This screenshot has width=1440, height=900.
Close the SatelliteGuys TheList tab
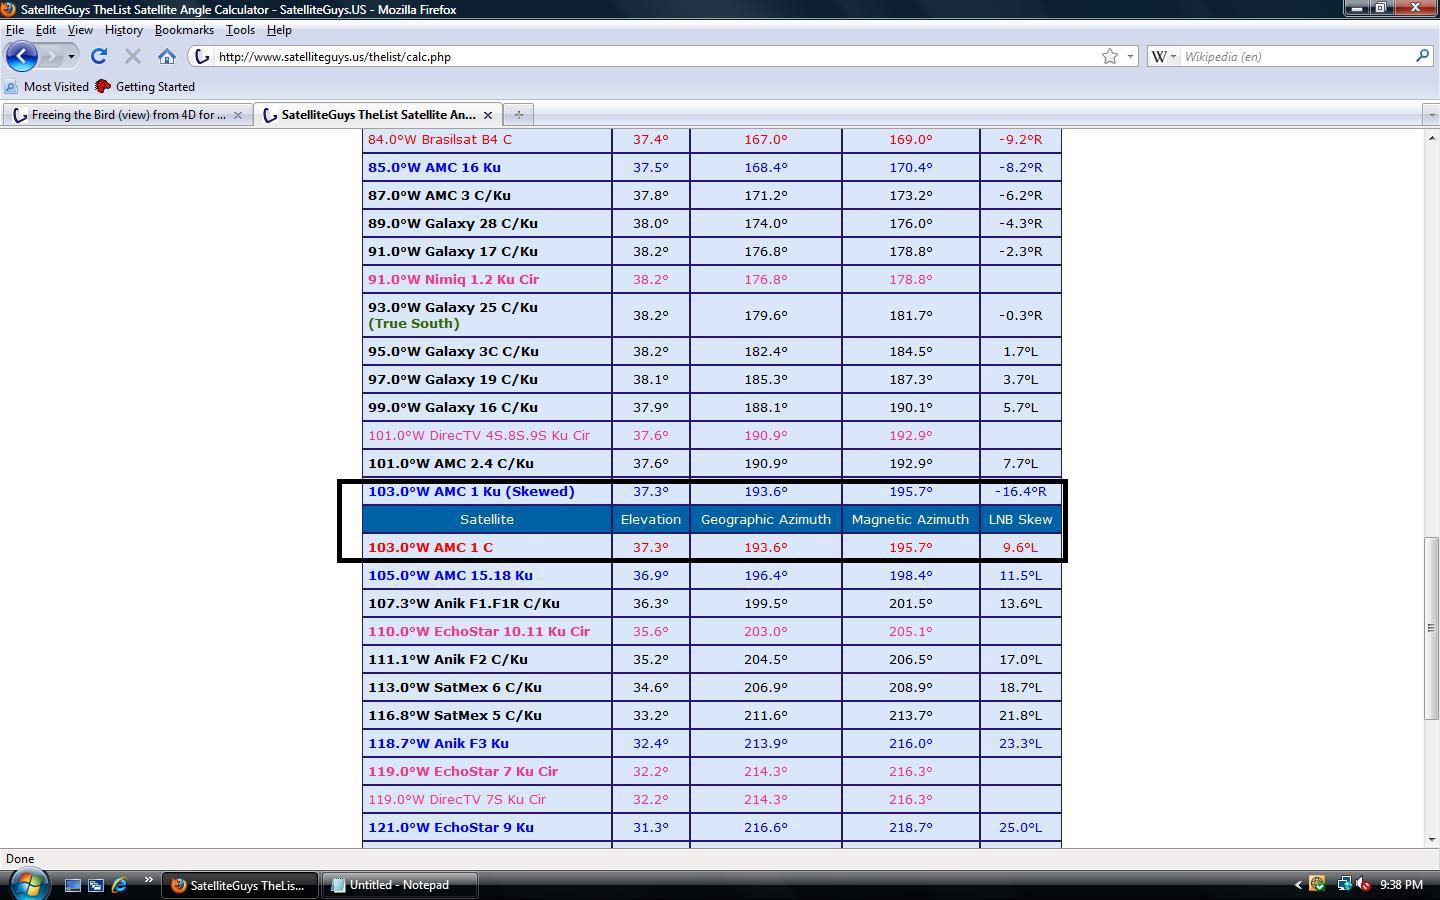(487, 115)
